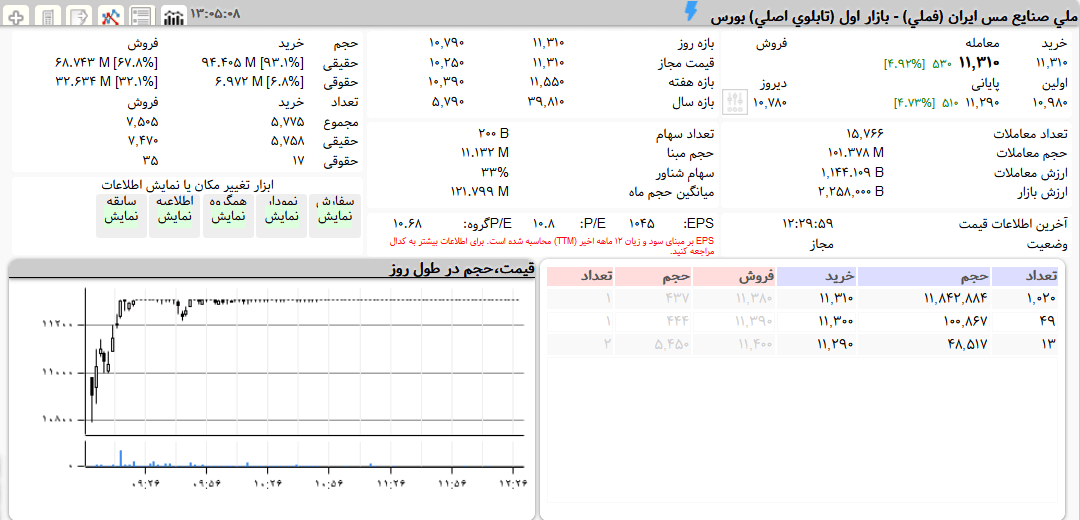Click the total buyers count ۵,۷۷۵
Viewport: 1080px width, 520px height.
pyautogui.click(x=287, y=122)
